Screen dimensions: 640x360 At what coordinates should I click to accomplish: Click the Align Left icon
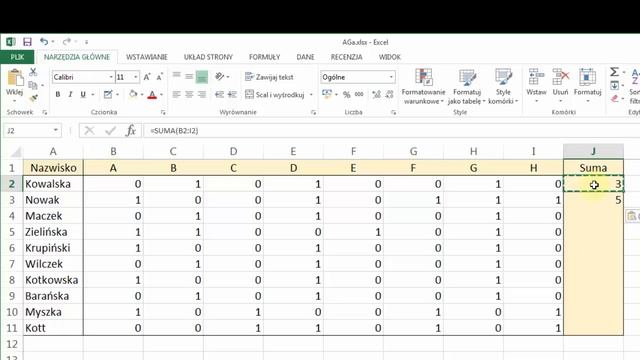(176, 95)
